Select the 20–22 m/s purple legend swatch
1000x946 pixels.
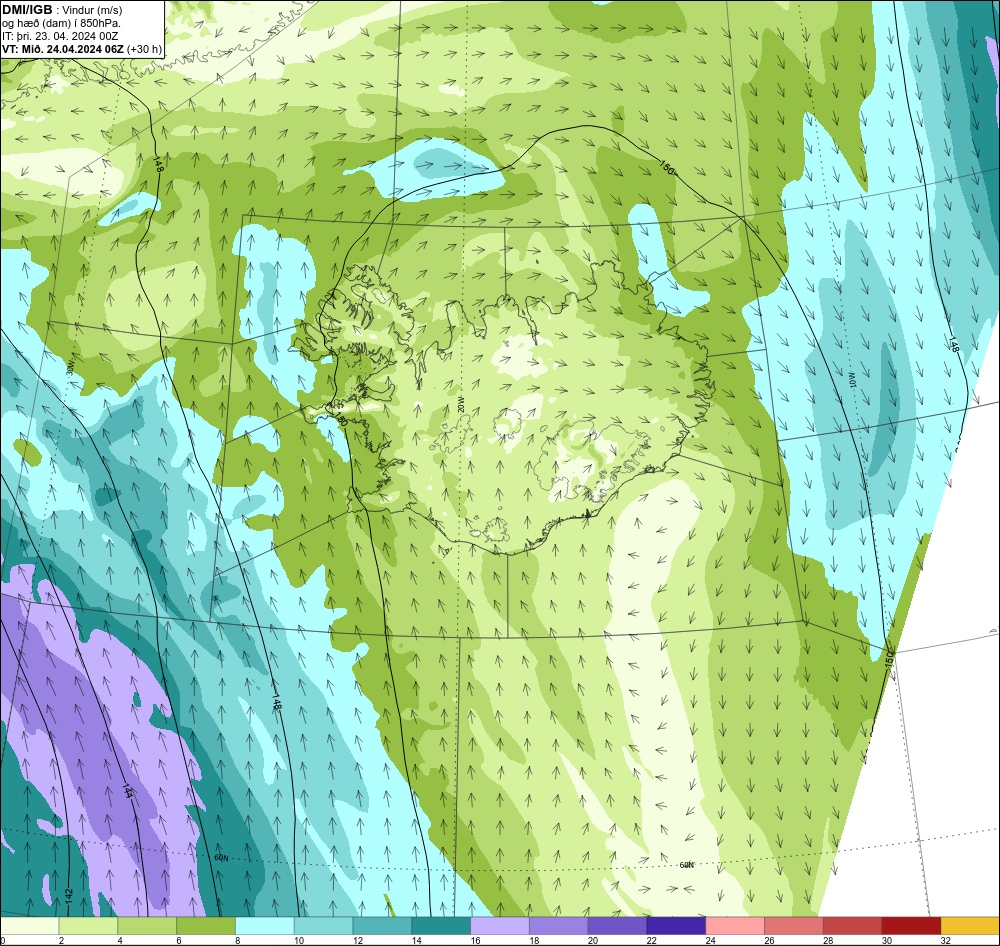point(617,926)
